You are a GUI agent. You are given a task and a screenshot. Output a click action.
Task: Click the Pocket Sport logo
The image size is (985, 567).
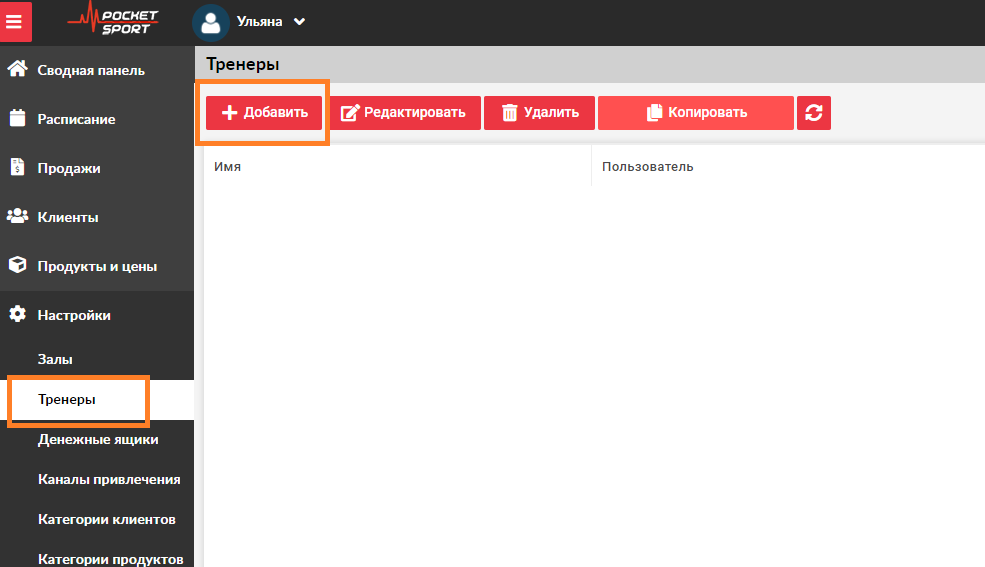113,21
